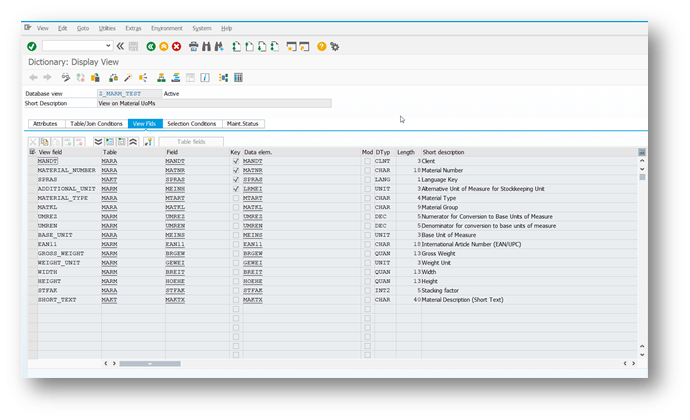Click the red Cancel icon
Screen dimensions: 690x420
176,46
